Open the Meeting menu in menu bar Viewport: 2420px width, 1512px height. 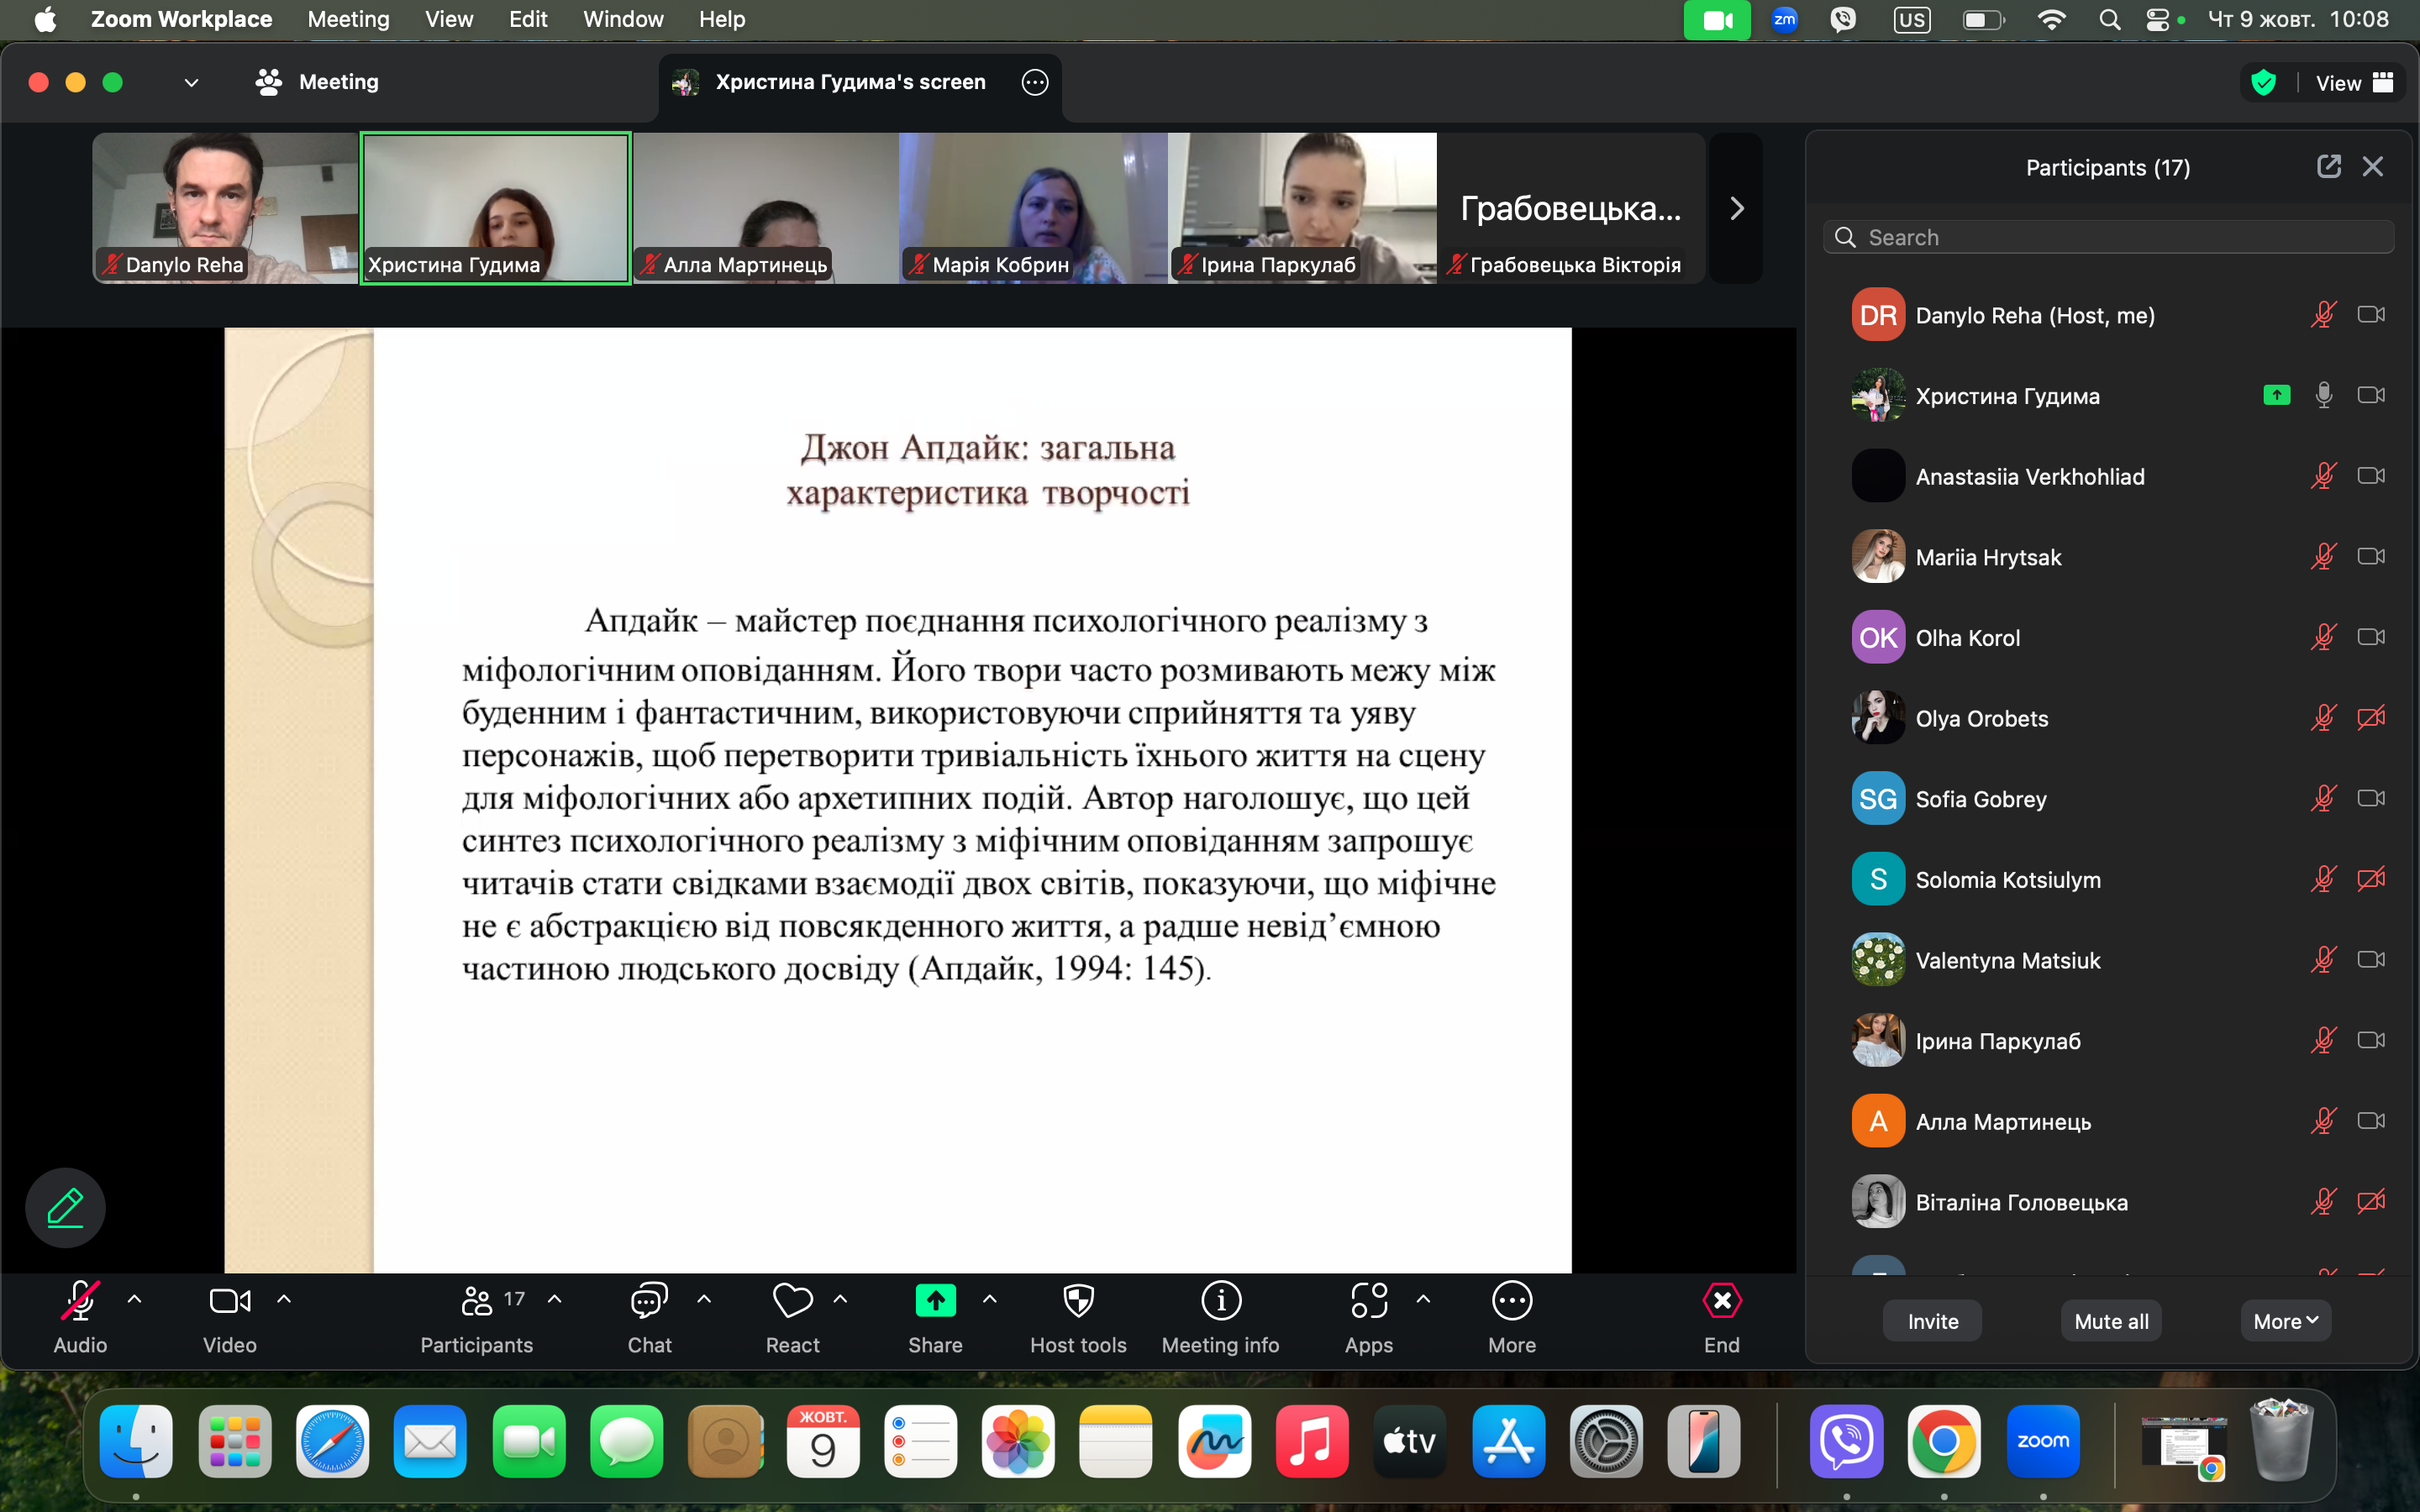click(x=348, y=19)
